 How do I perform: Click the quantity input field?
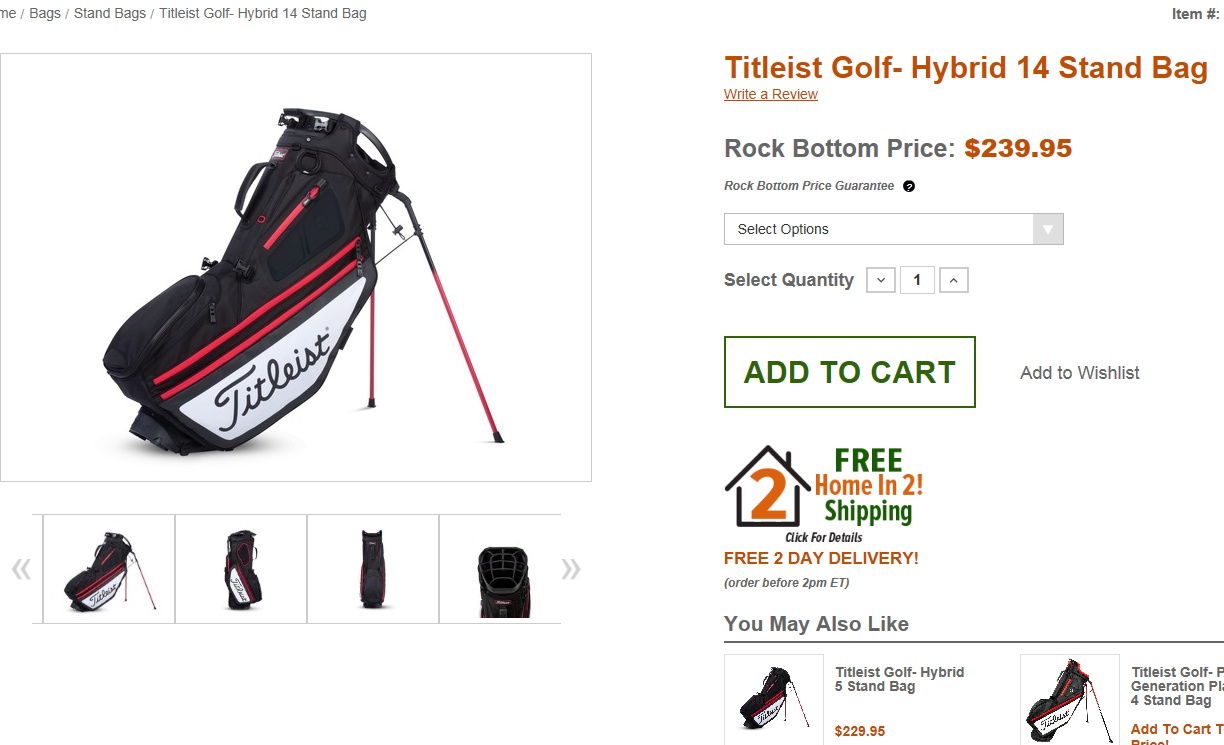[x=917, y=280]
